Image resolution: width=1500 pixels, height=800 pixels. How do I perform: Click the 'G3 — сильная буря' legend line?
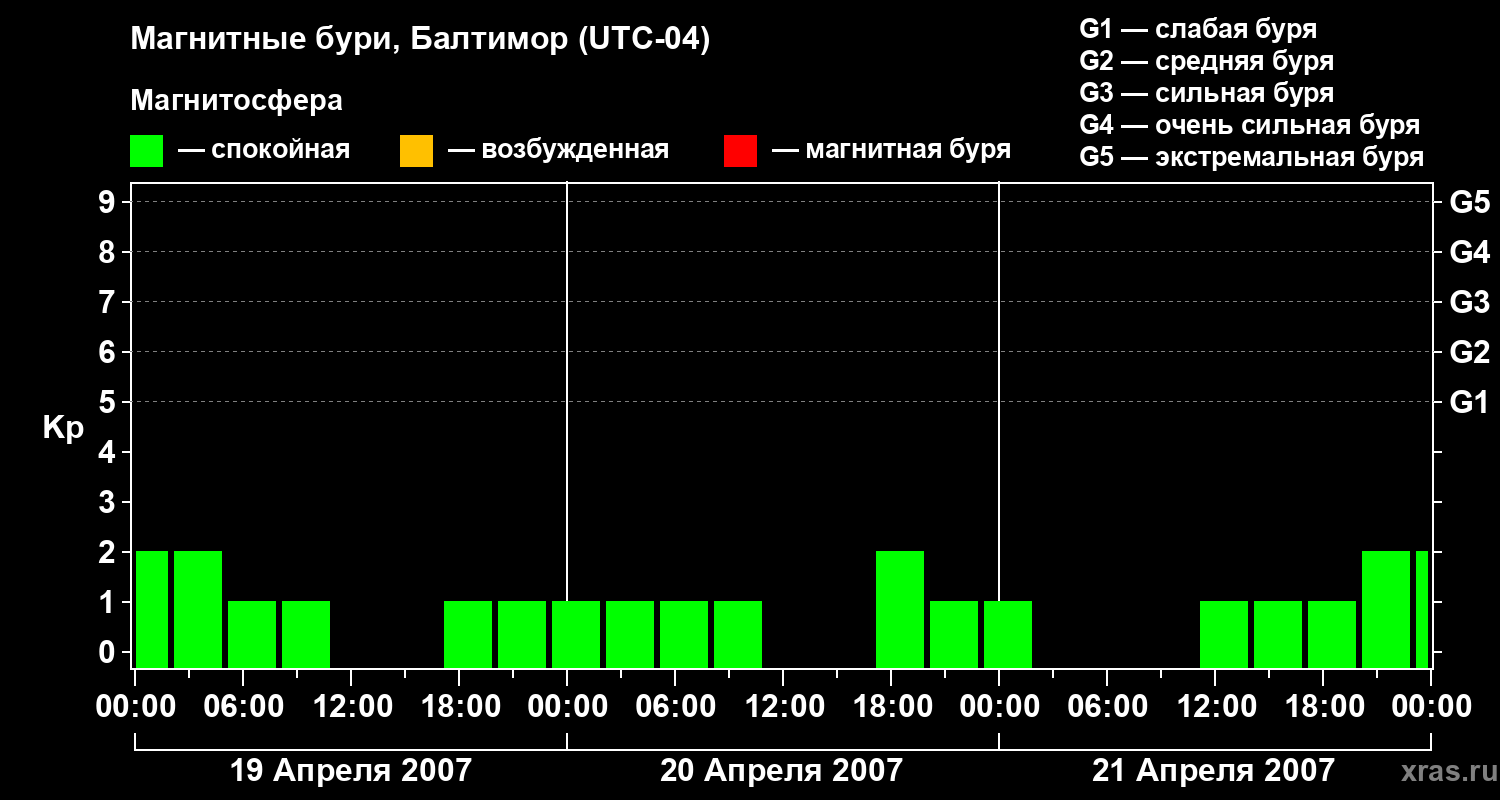[x=1206, y=93]
